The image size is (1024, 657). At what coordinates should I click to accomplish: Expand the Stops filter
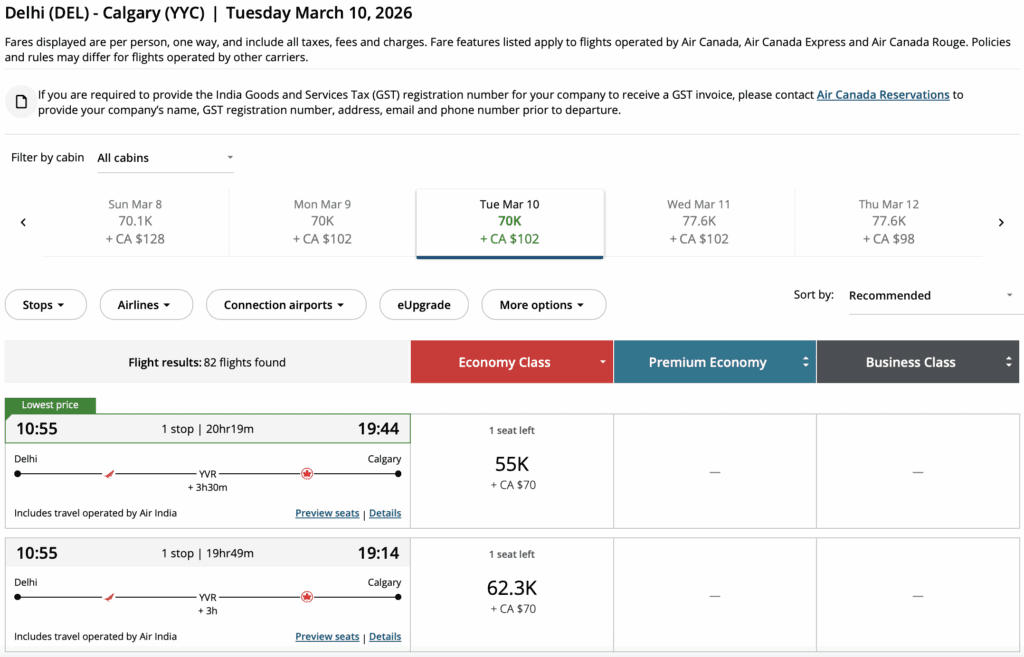(x=45, y=305)
